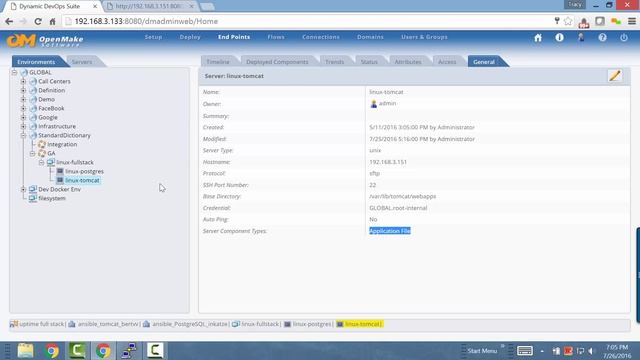This screenshot has height=360, width=640.
Task: Open the Domains menu
Action: click(370, 37)
